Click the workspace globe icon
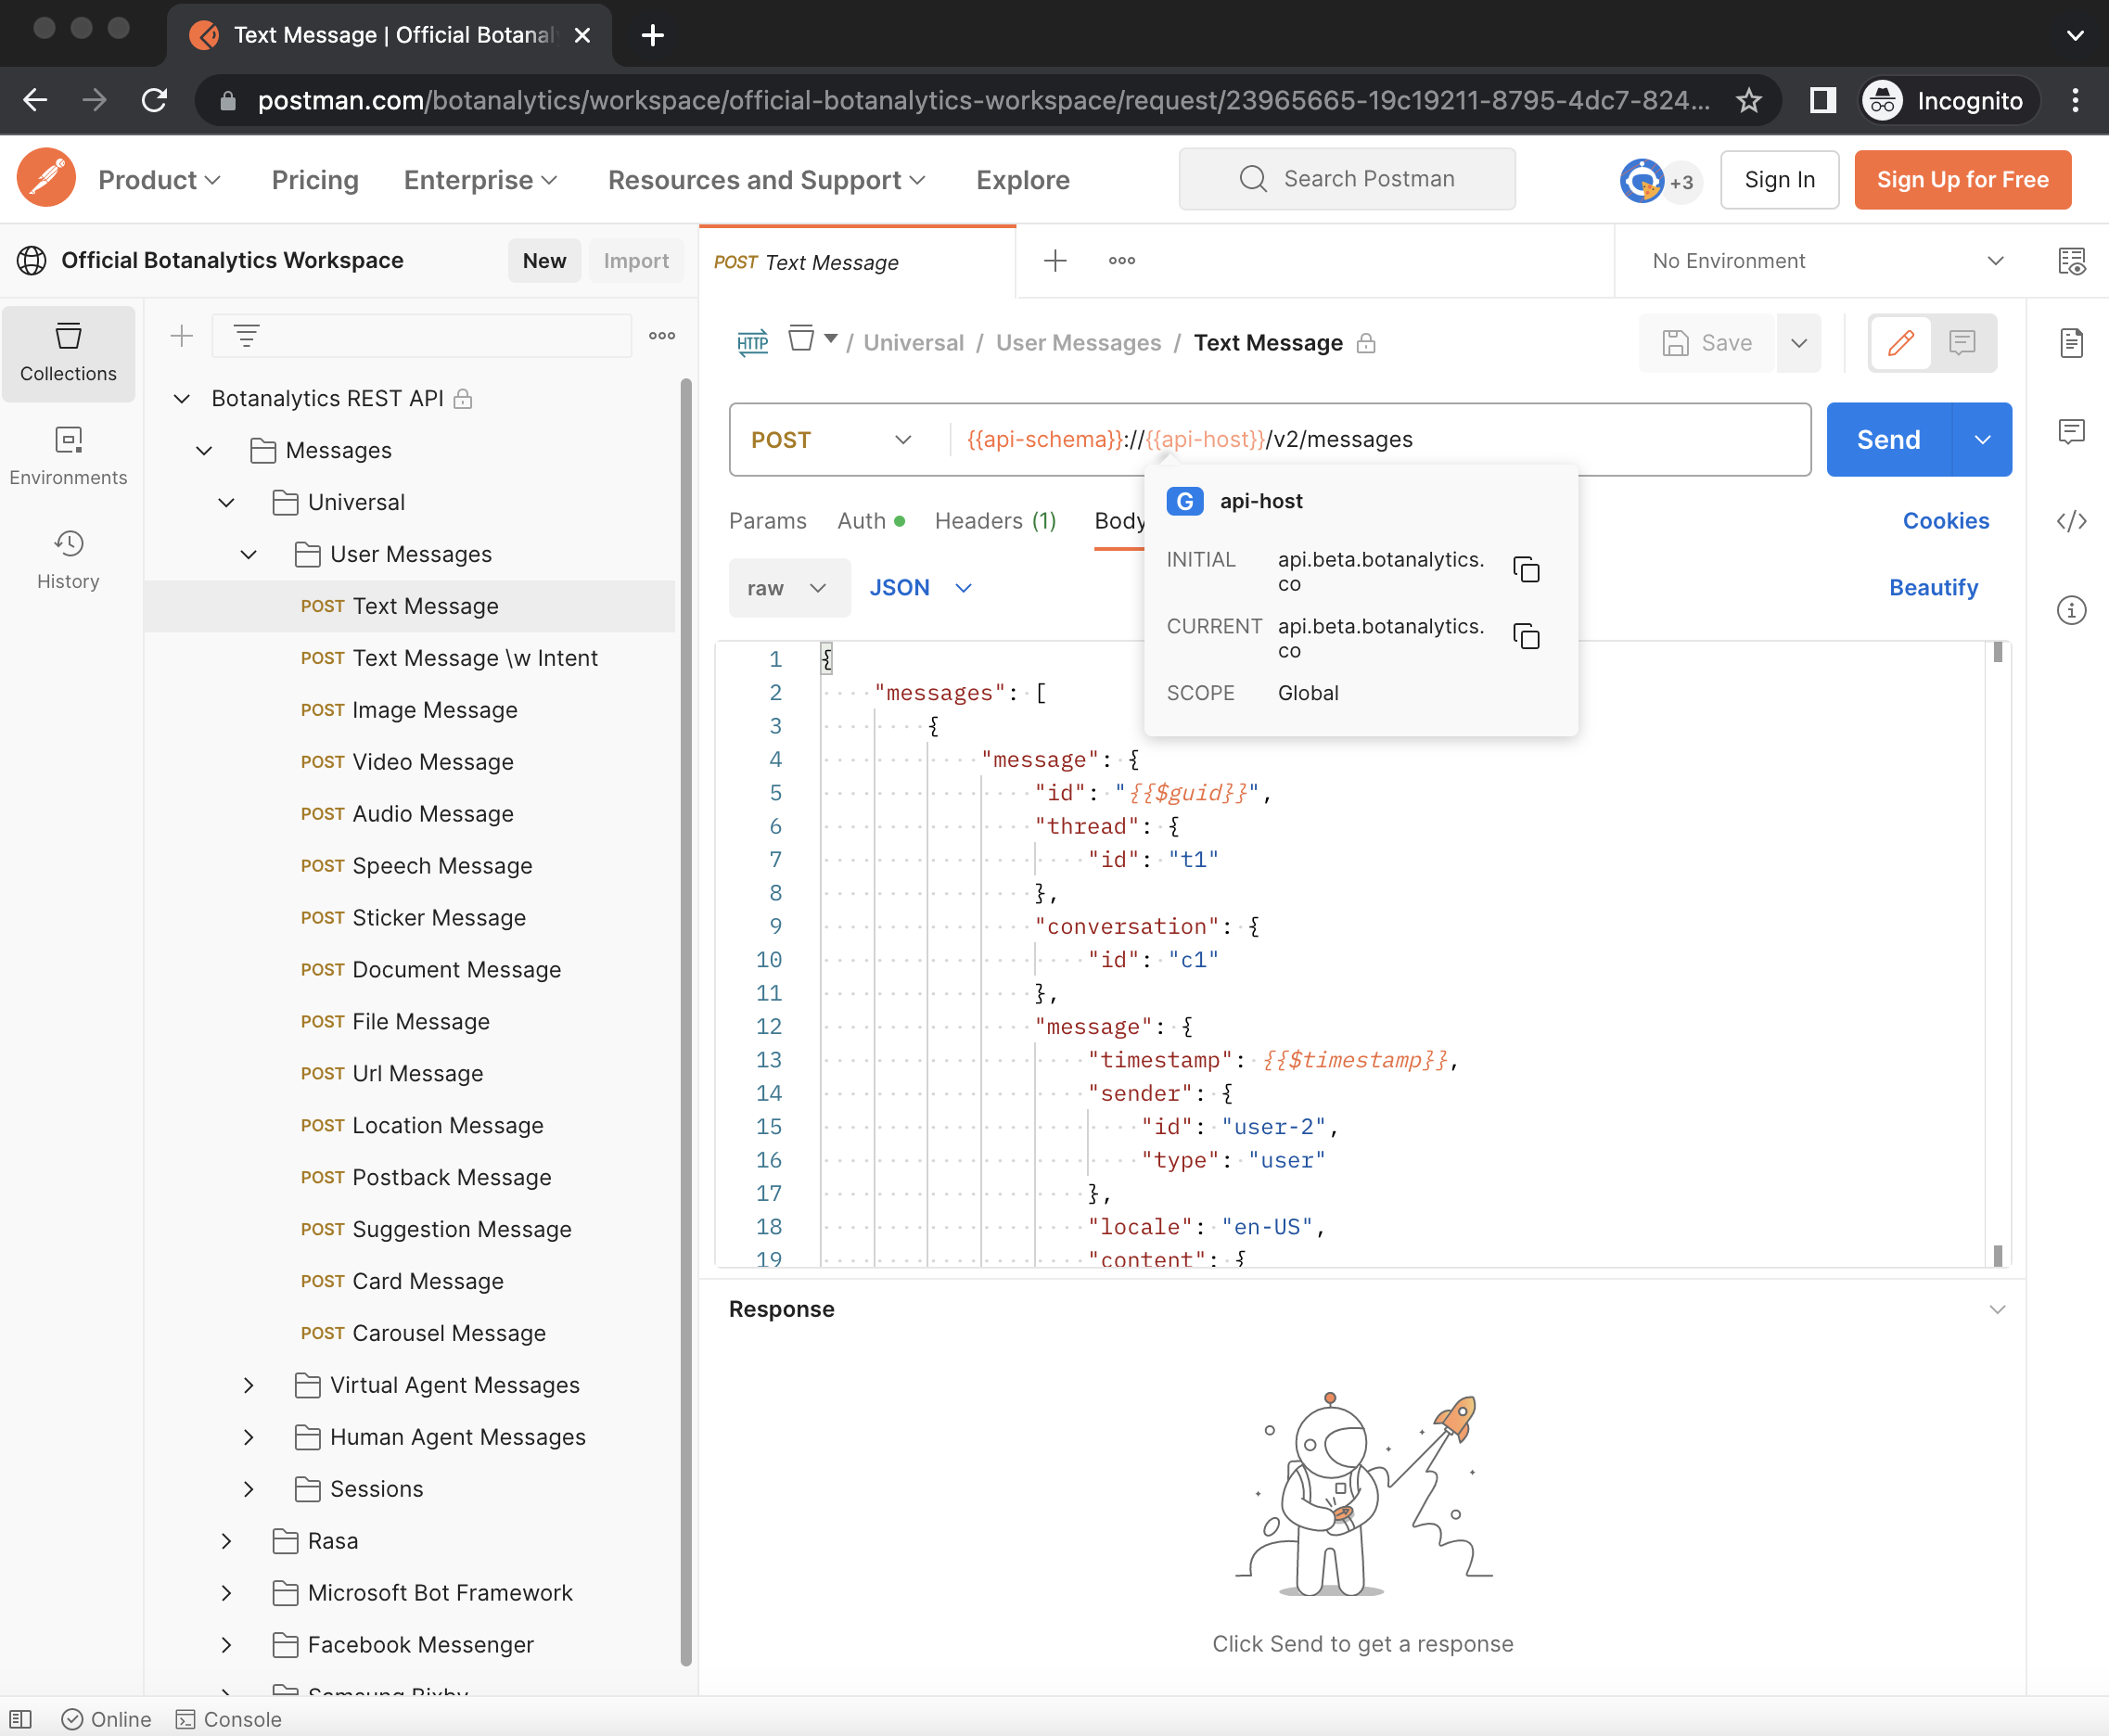Image resolution: width=2109 pixels, height=1736 pixels. [32, 261]
